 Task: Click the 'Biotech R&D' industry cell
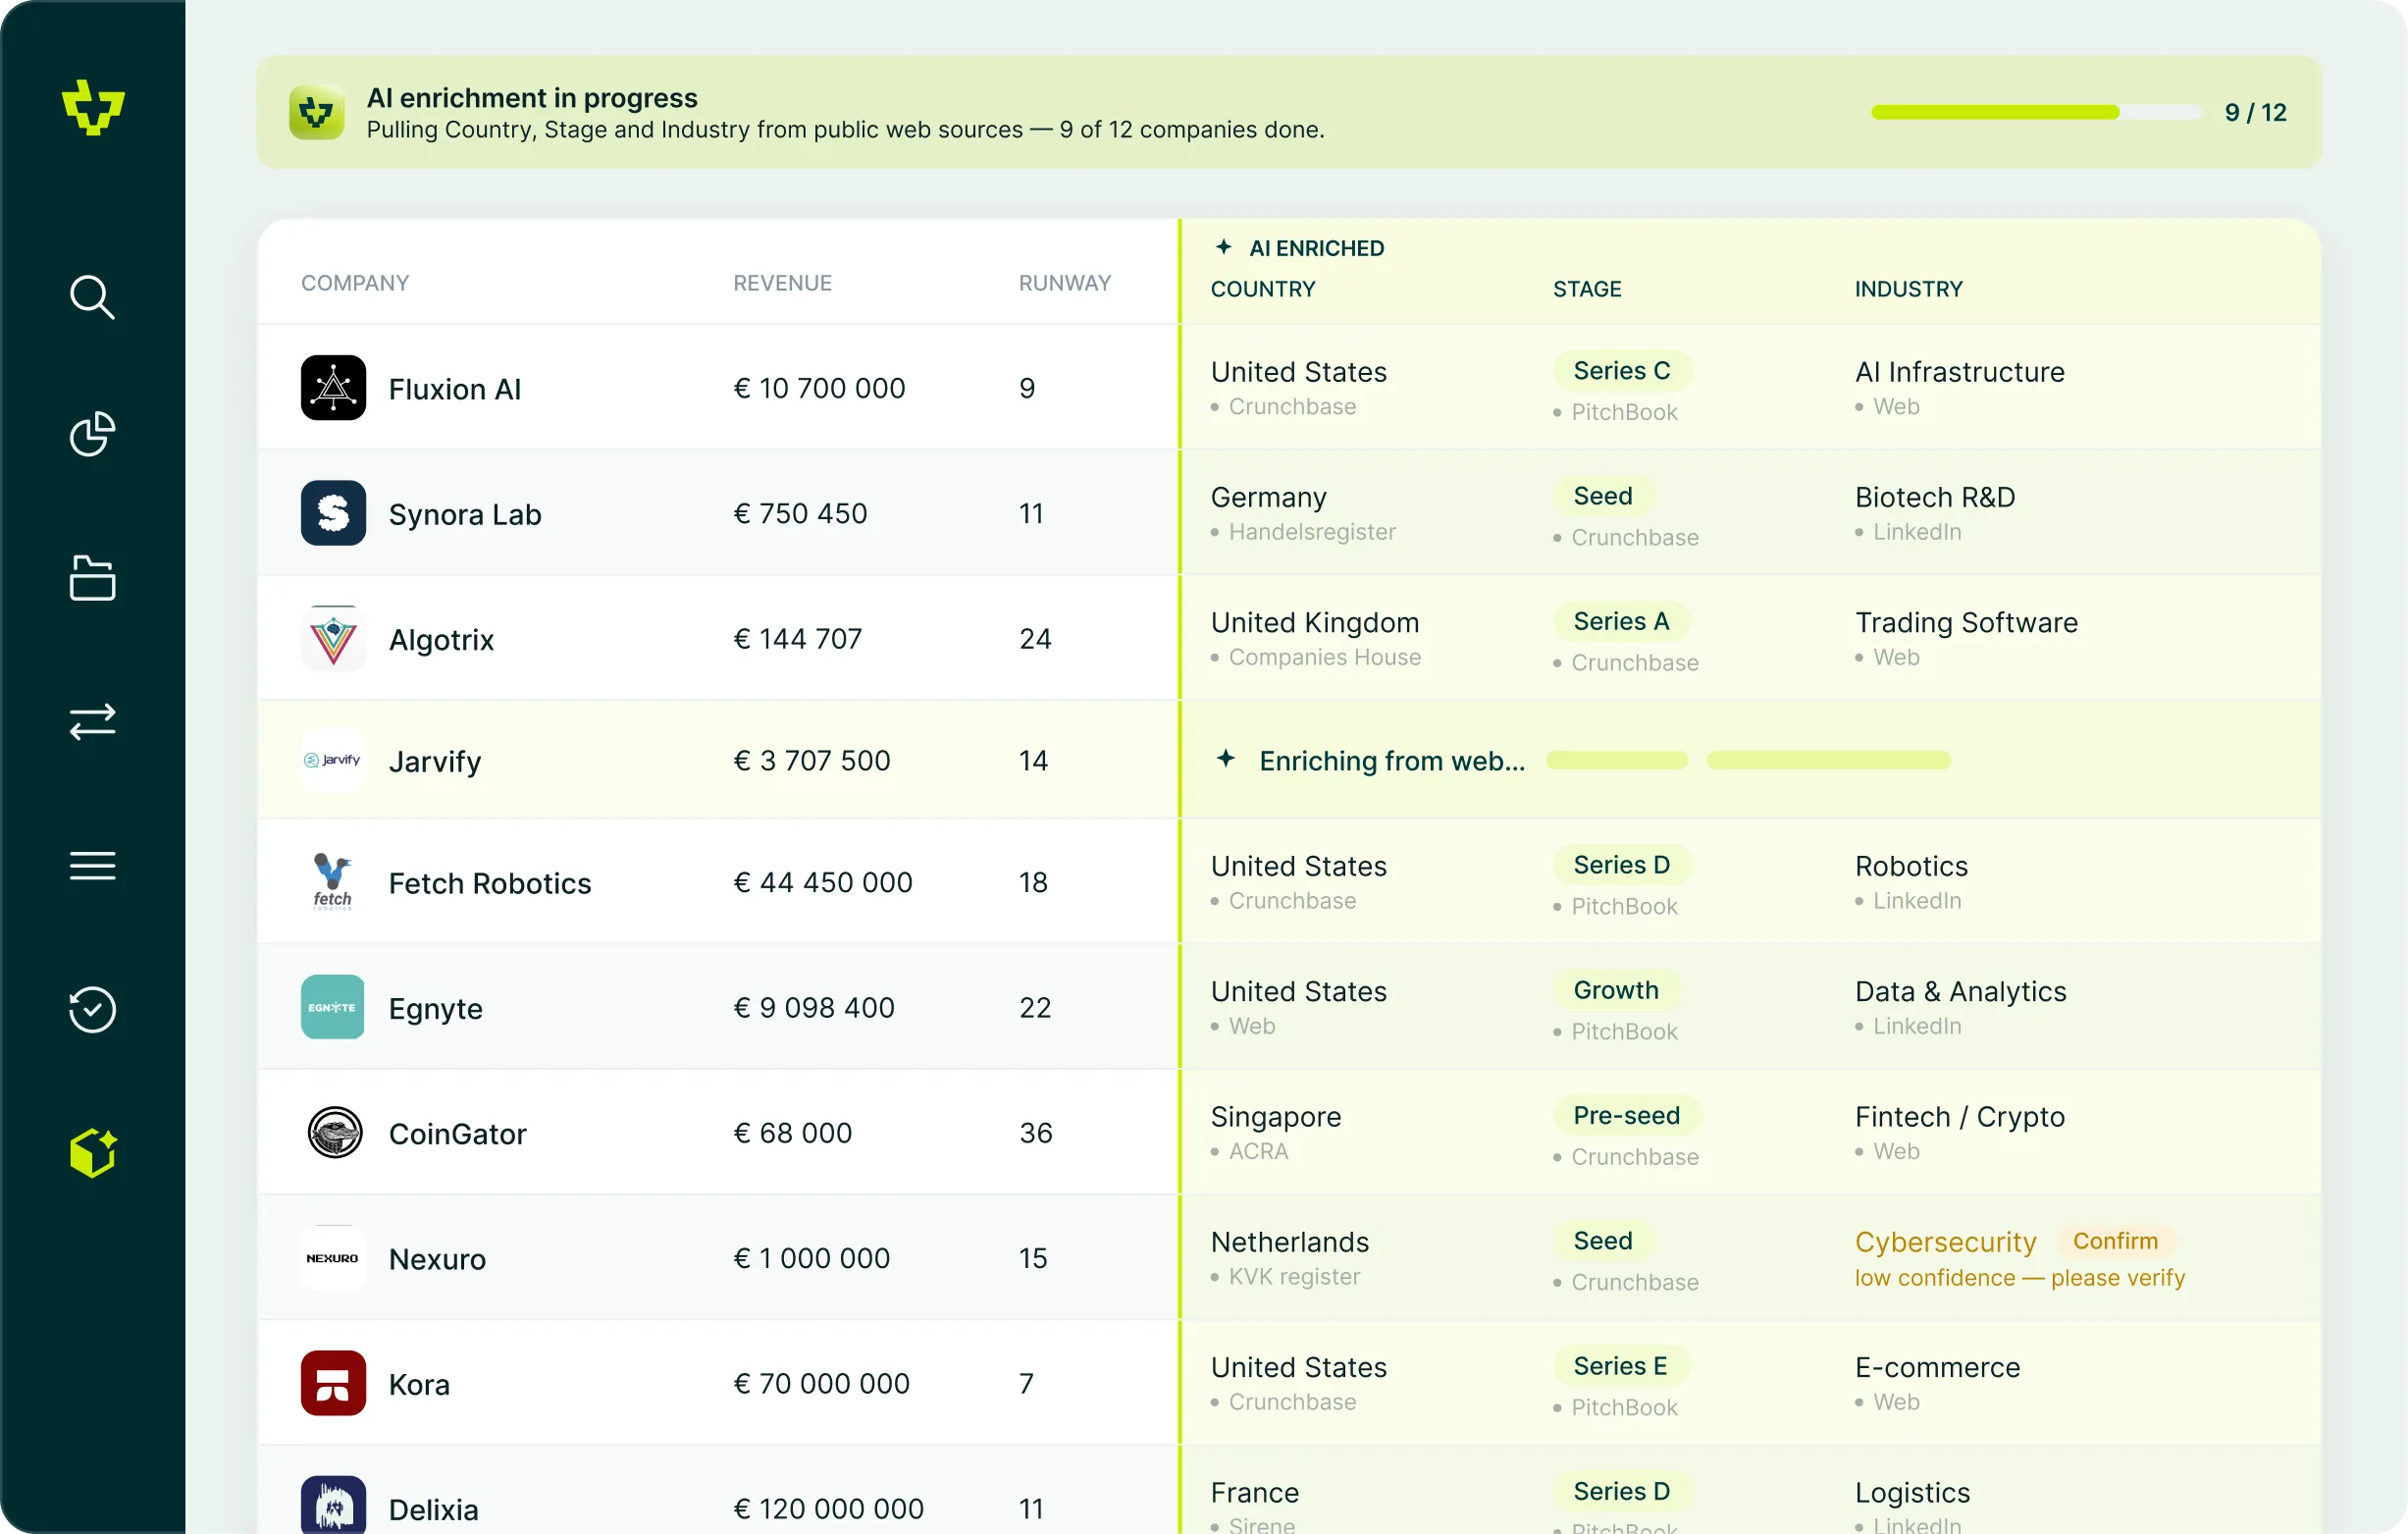click(x=1935, y=497)
